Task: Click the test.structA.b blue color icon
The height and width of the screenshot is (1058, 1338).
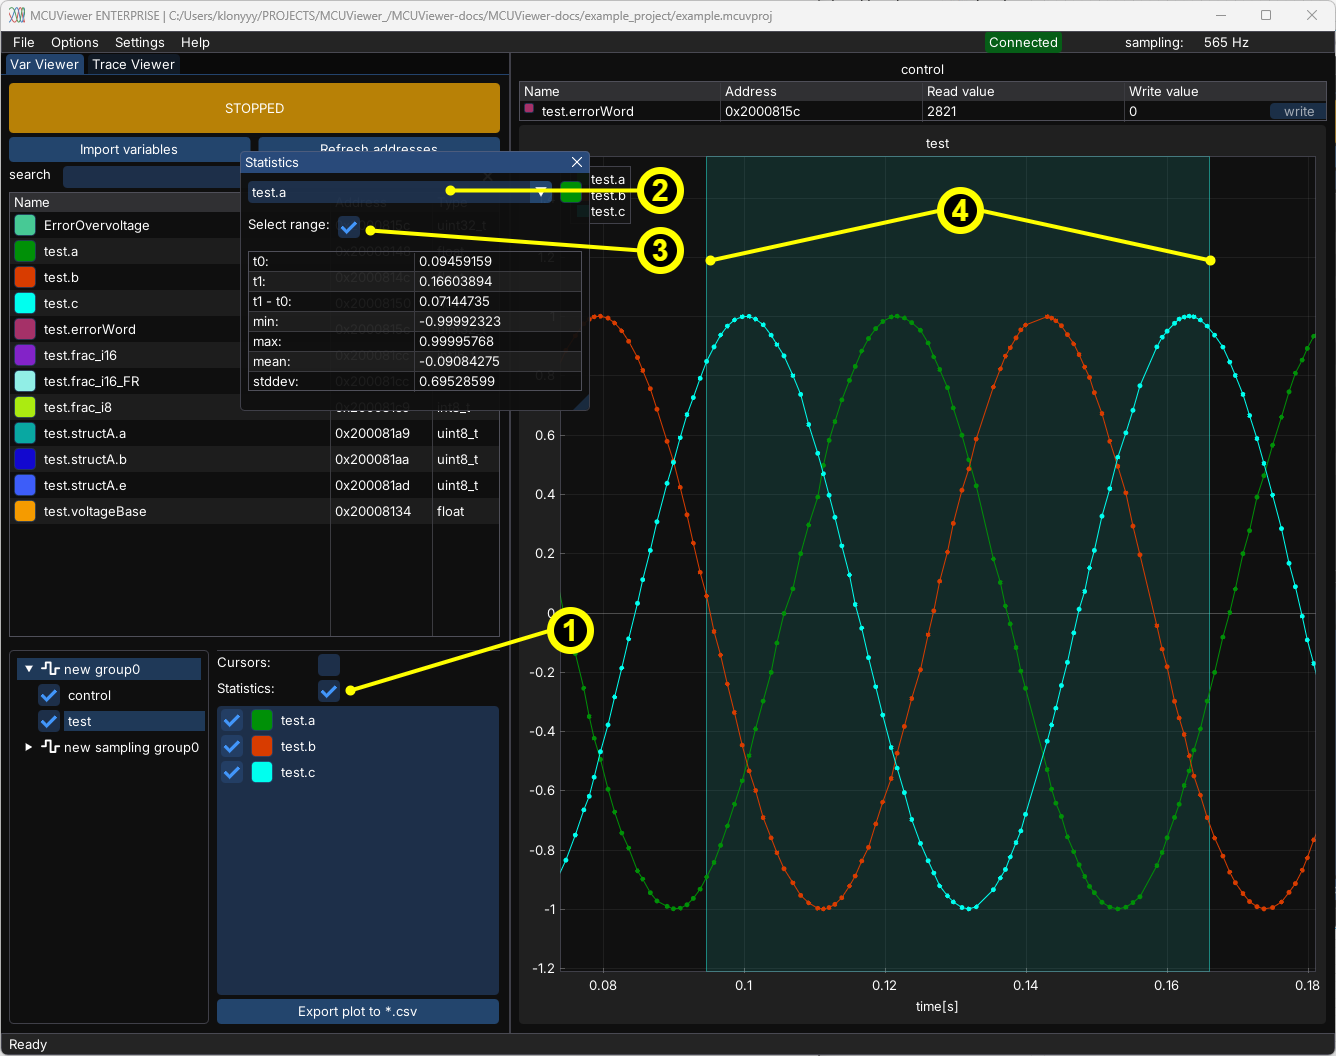Action: click(x=25, y=459)
